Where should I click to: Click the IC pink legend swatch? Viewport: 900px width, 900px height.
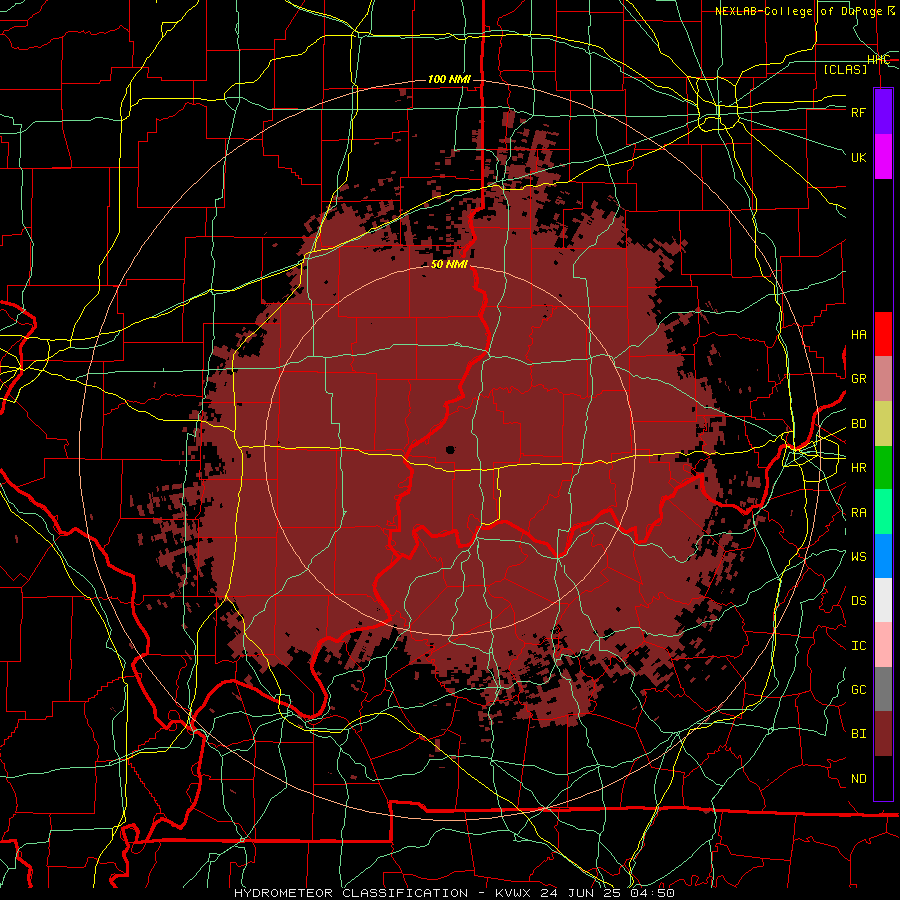pos(883,645)
